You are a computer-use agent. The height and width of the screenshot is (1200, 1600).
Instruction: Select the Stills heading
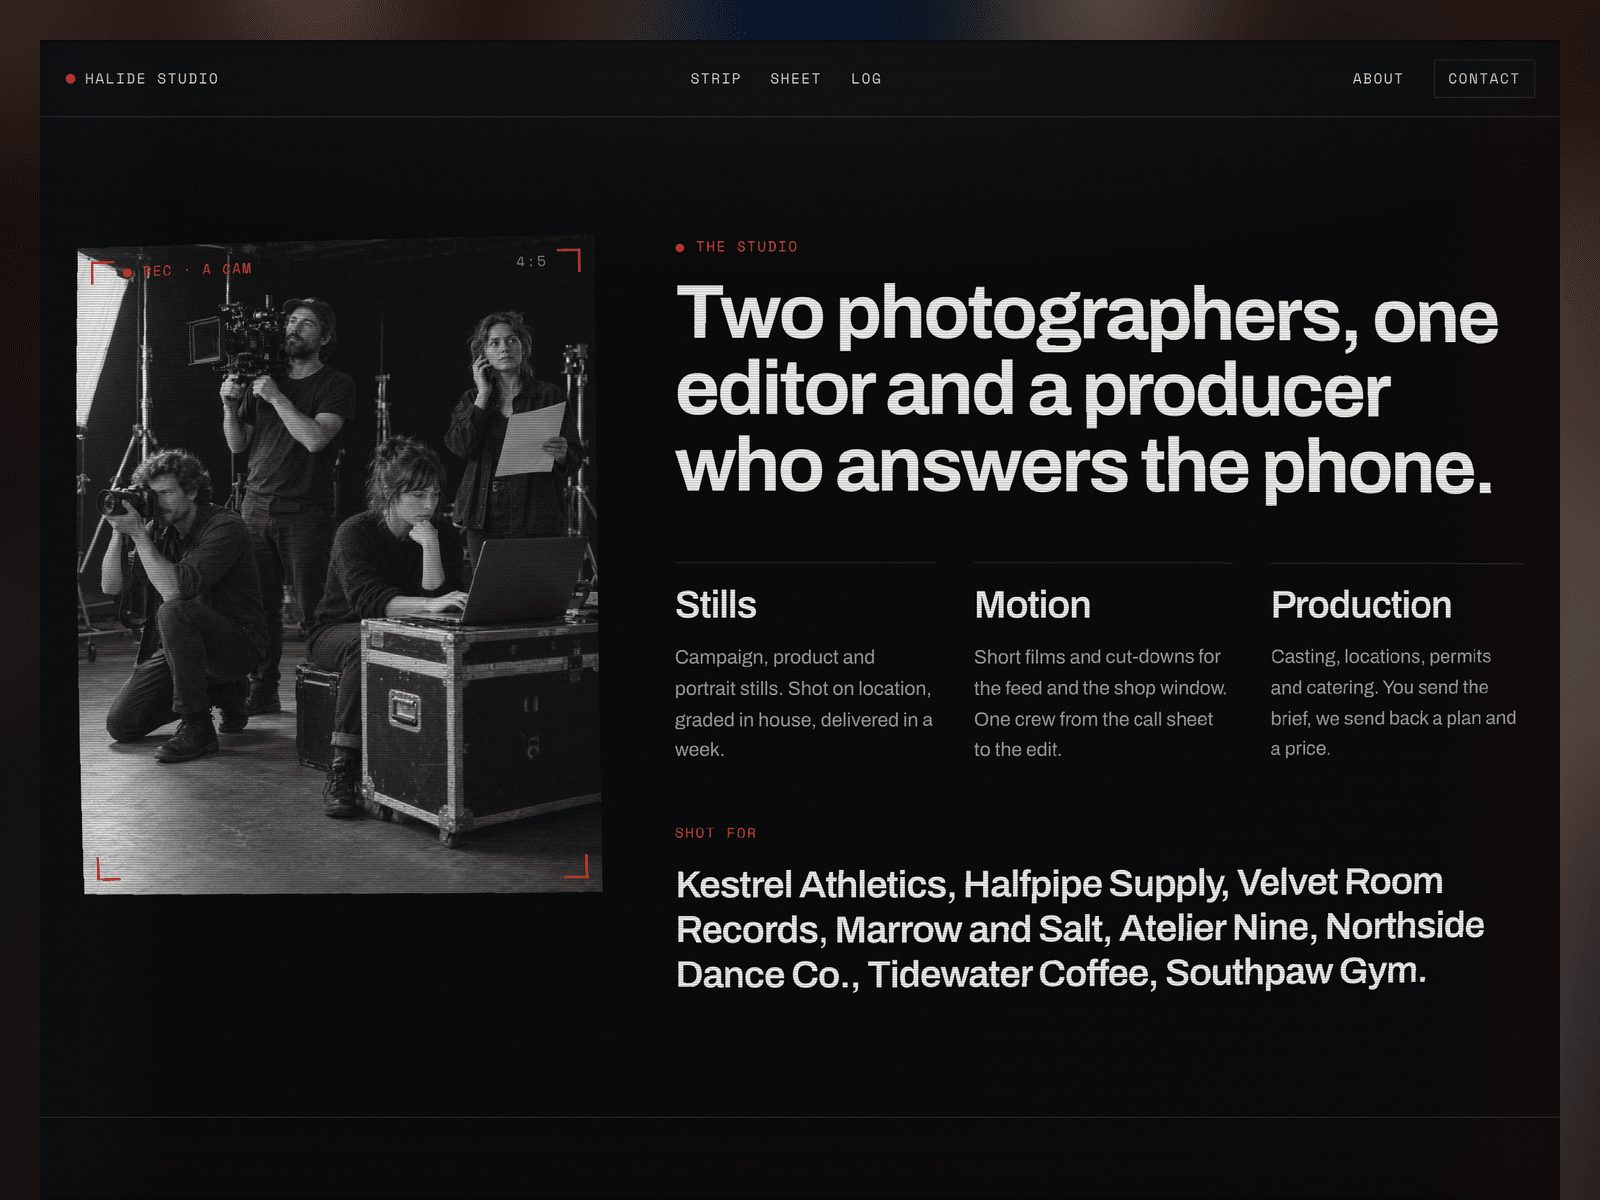coord(716,605)
